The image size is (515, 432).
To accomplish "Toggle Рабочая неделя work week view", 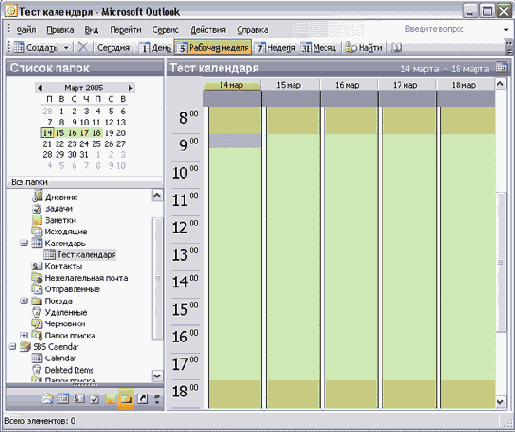I will click(213, 48).
